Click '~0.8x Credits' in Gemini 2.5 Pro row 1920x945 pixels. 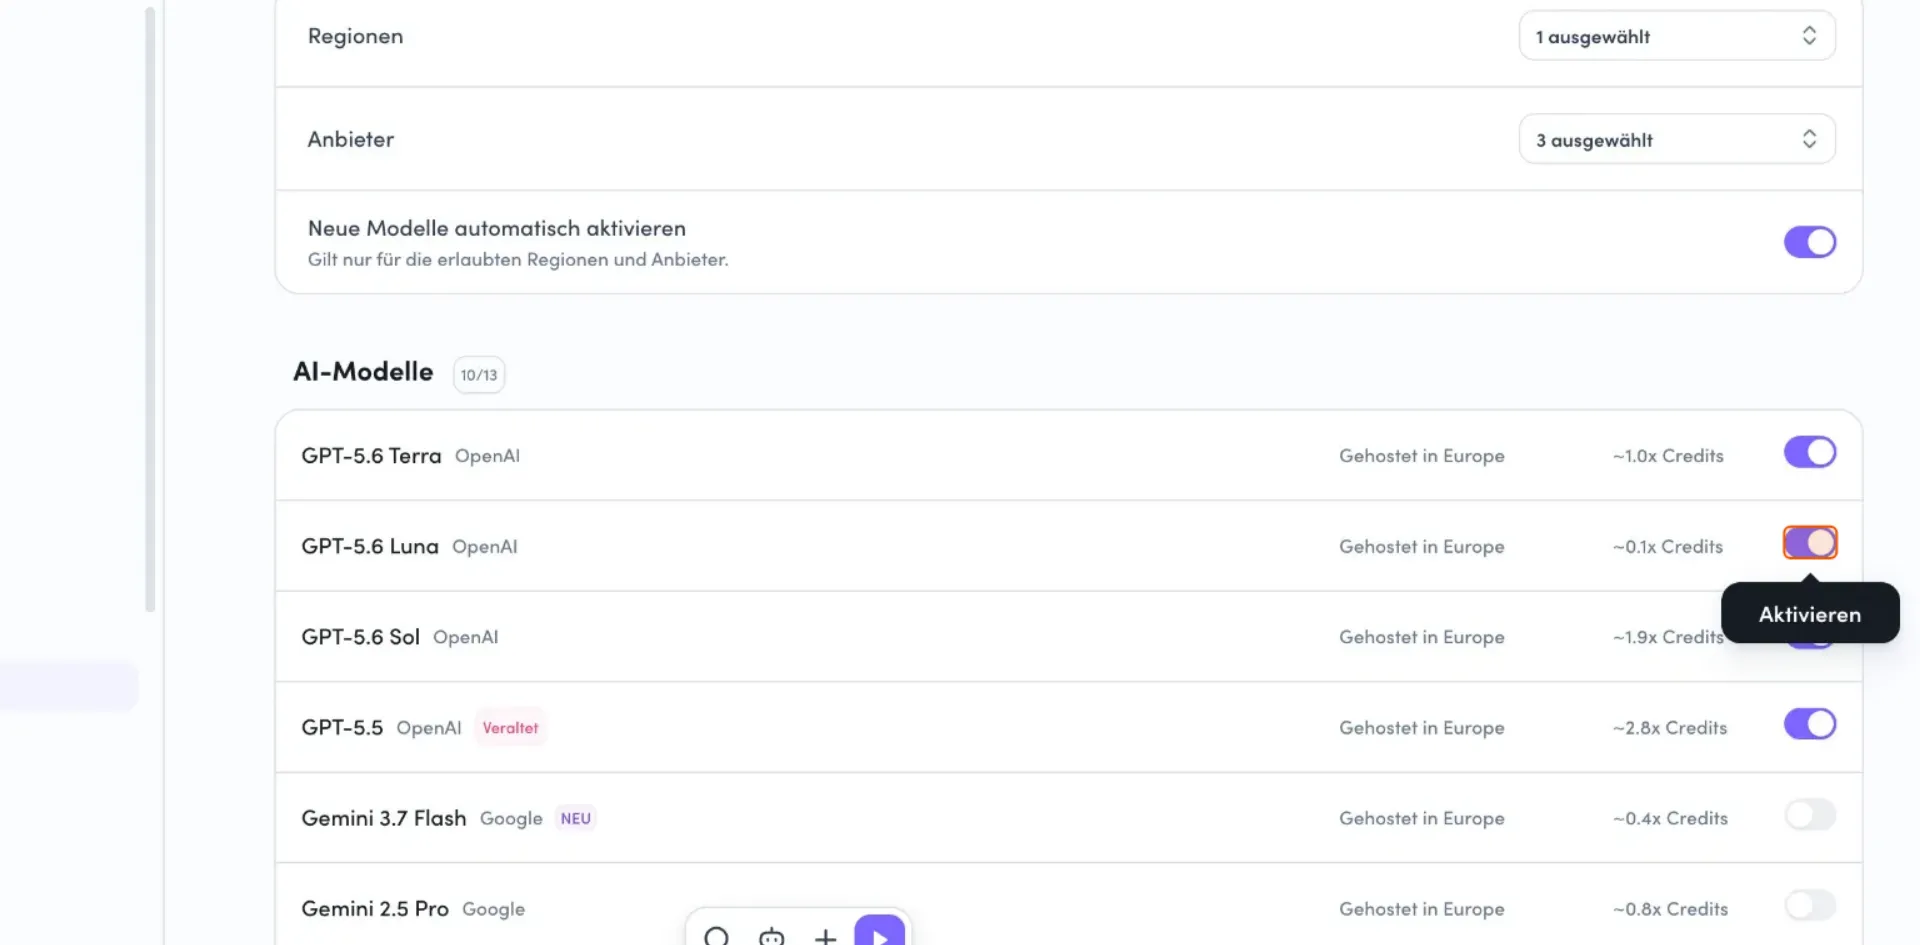tap(1670, 909)
